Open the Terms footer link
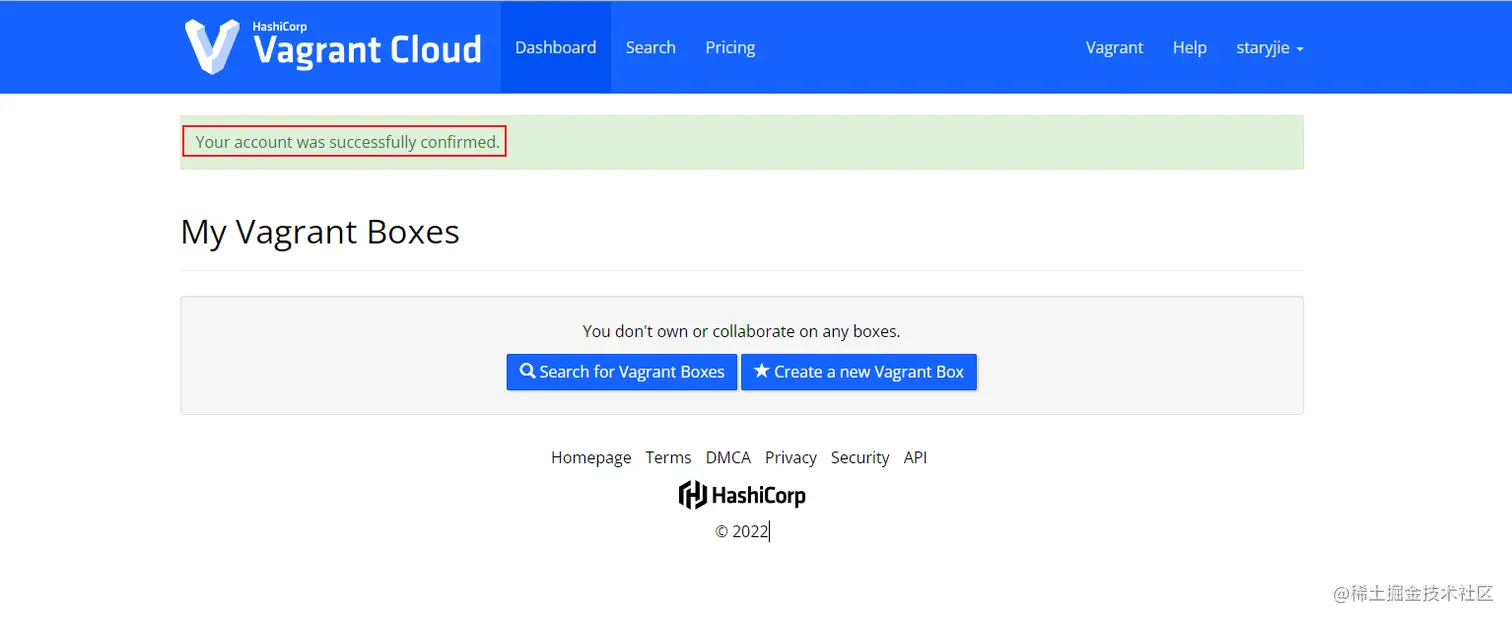 pos(668,457)
